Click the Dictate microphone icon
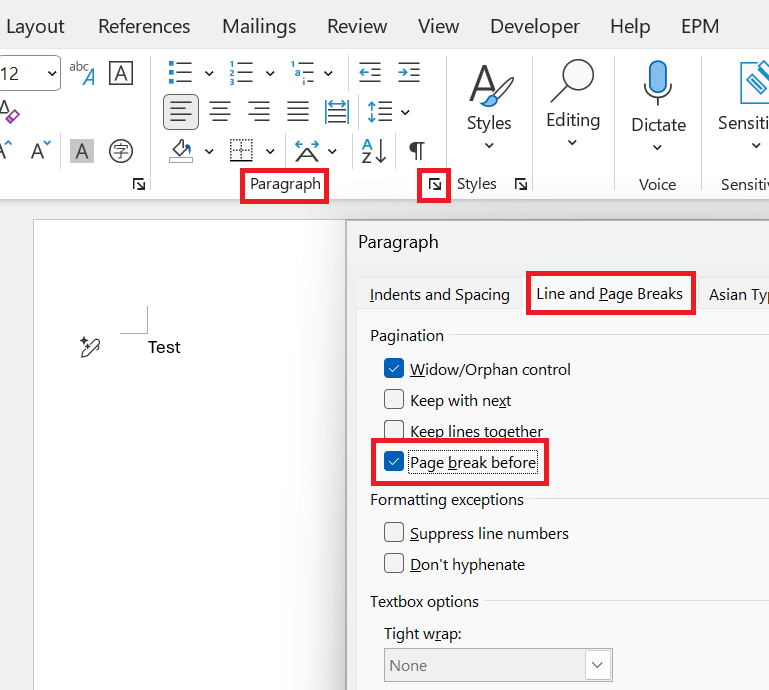The width and height of the screenshot is (769, 690). [657, 82]
